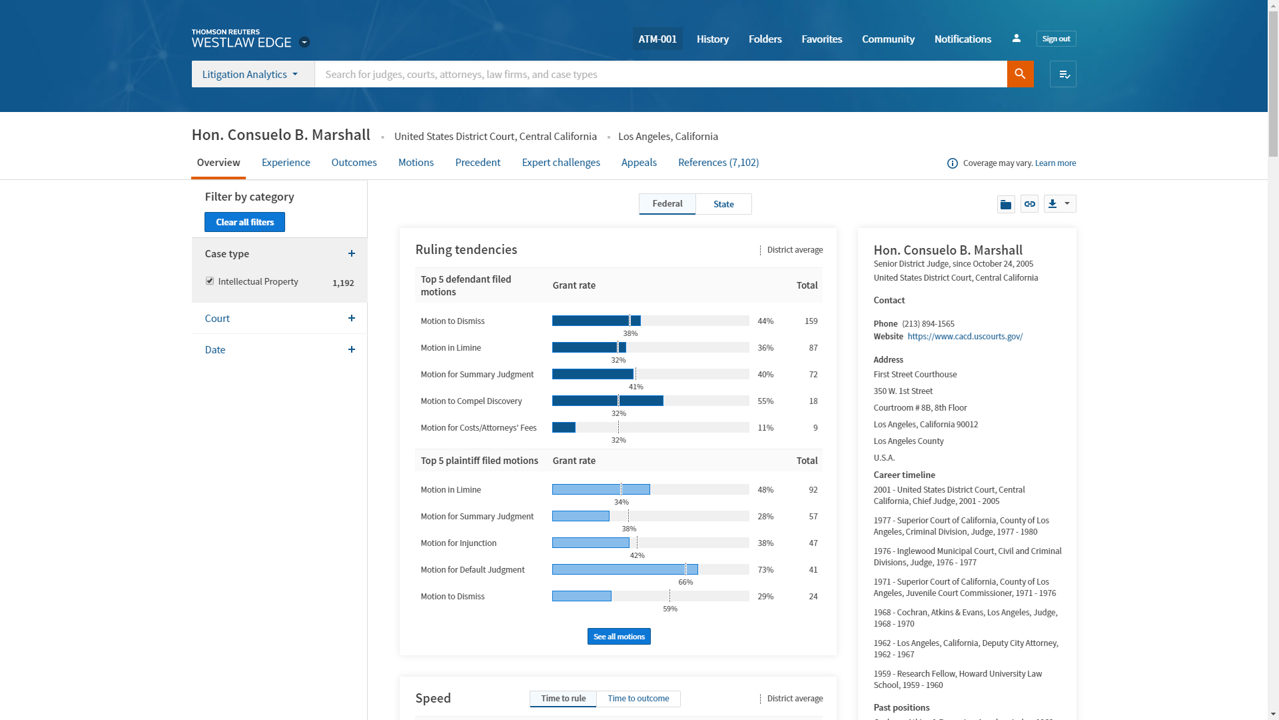Viewport: 1279px width, 720px height.
Task: Uncheck the Intellectual Property checkbox
Action: [x=210, y=281]
